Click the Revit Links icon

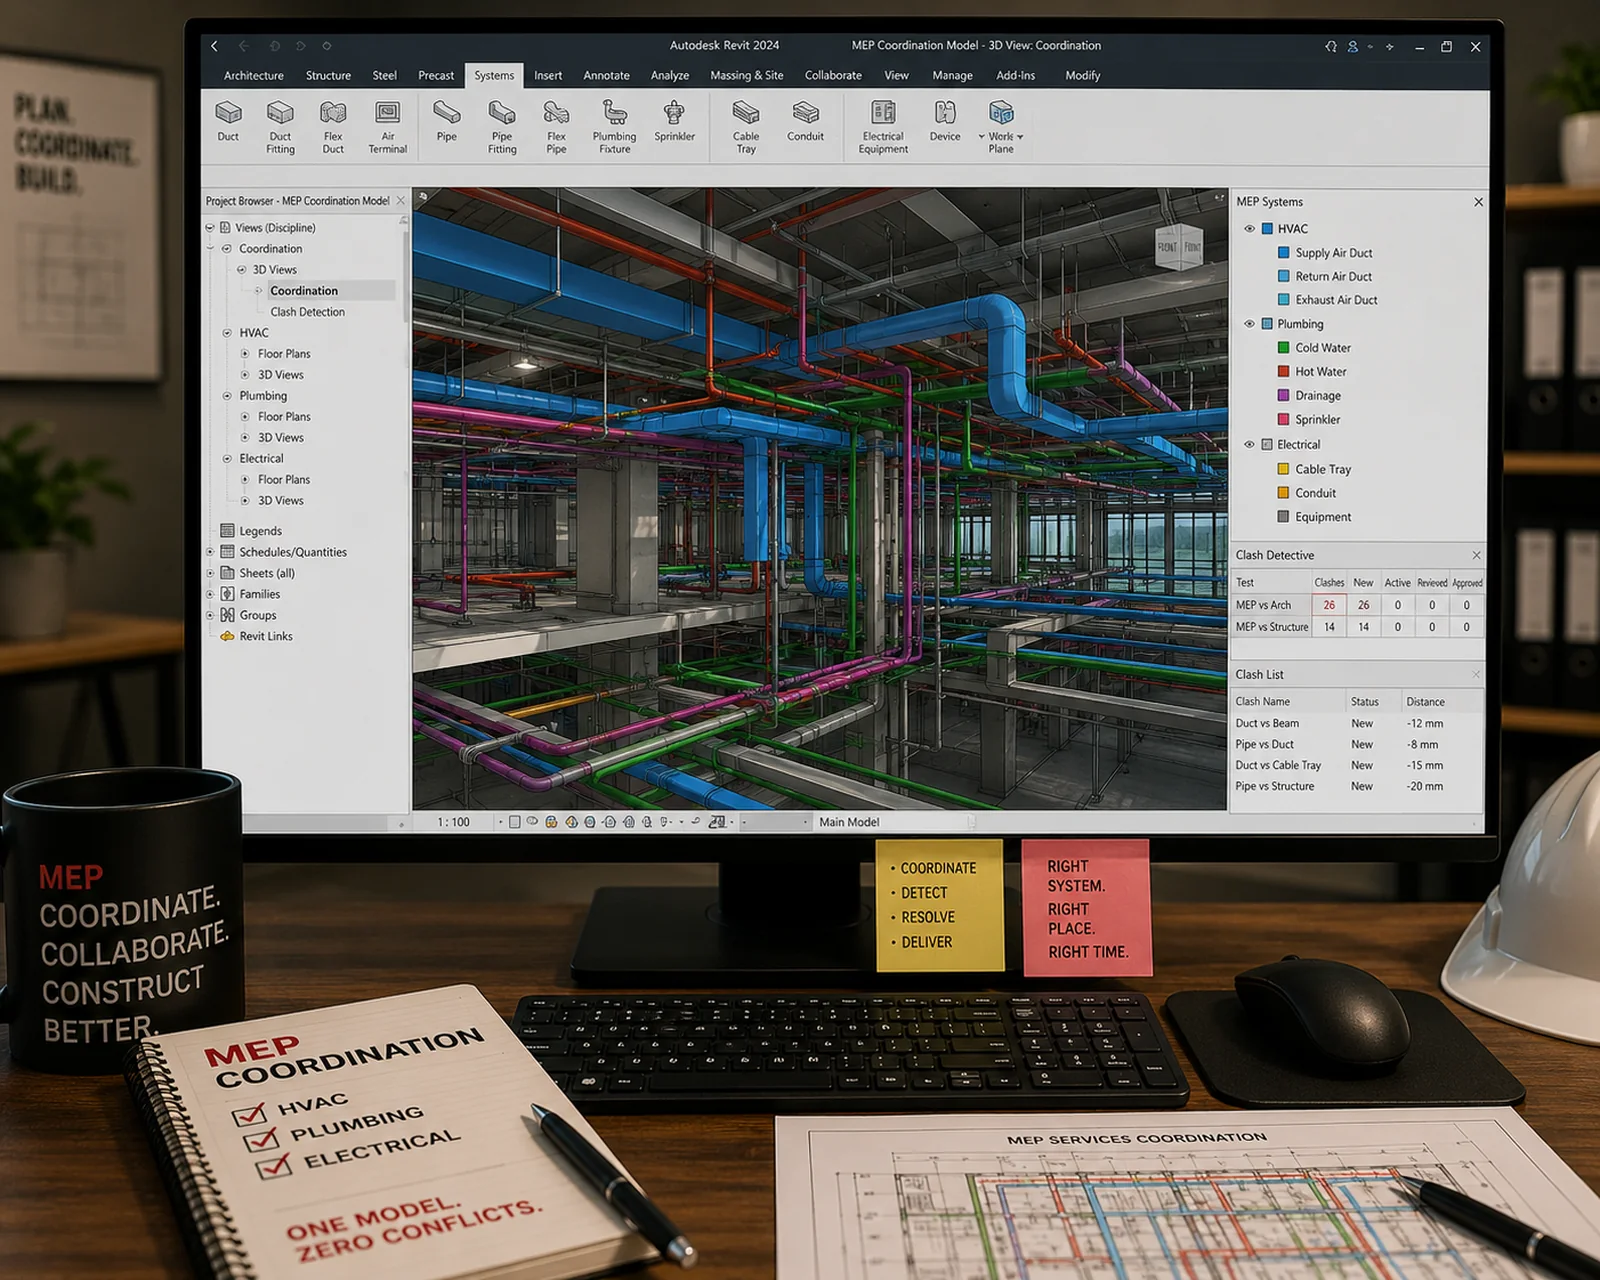227,636
